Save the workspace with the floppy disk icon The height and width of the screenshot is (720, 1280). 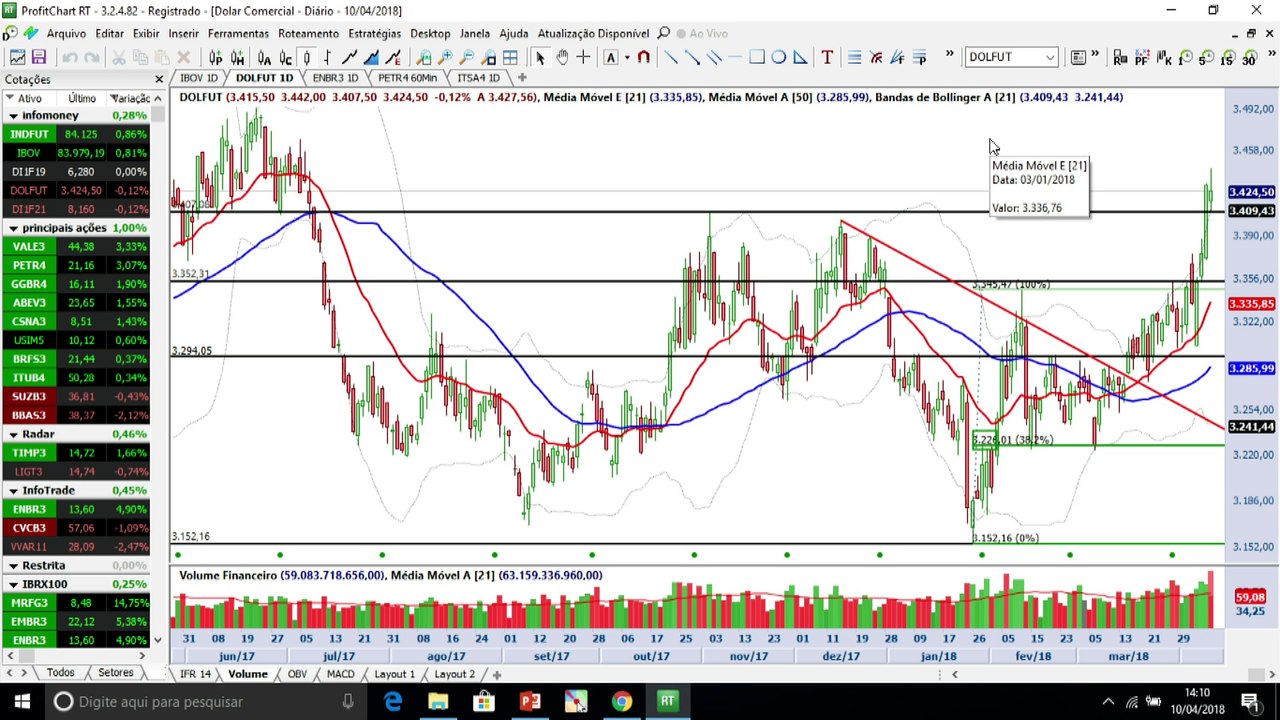39,57
